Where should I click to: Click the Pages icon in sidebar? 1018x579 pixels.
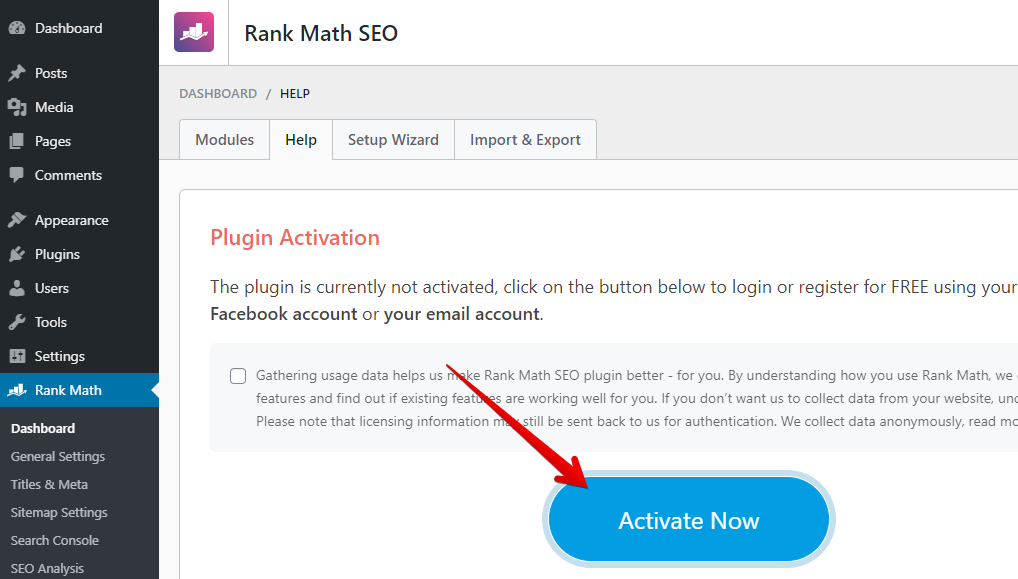pos(17,141)
